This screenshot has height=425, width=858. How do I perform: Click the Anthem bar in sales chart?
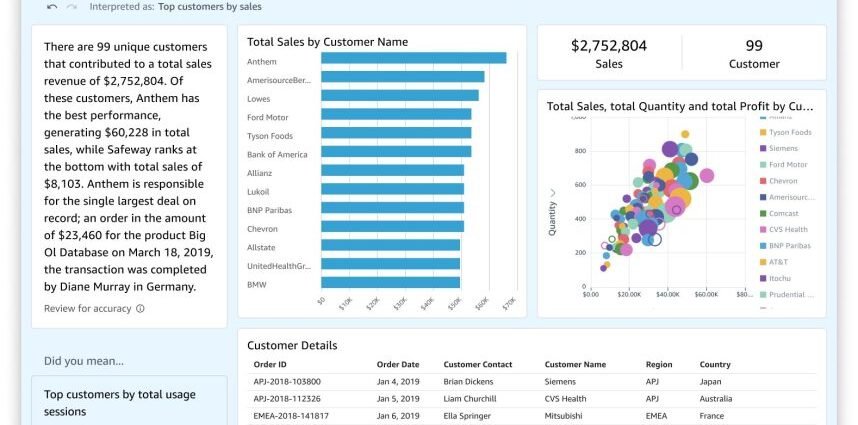[414, 58]
